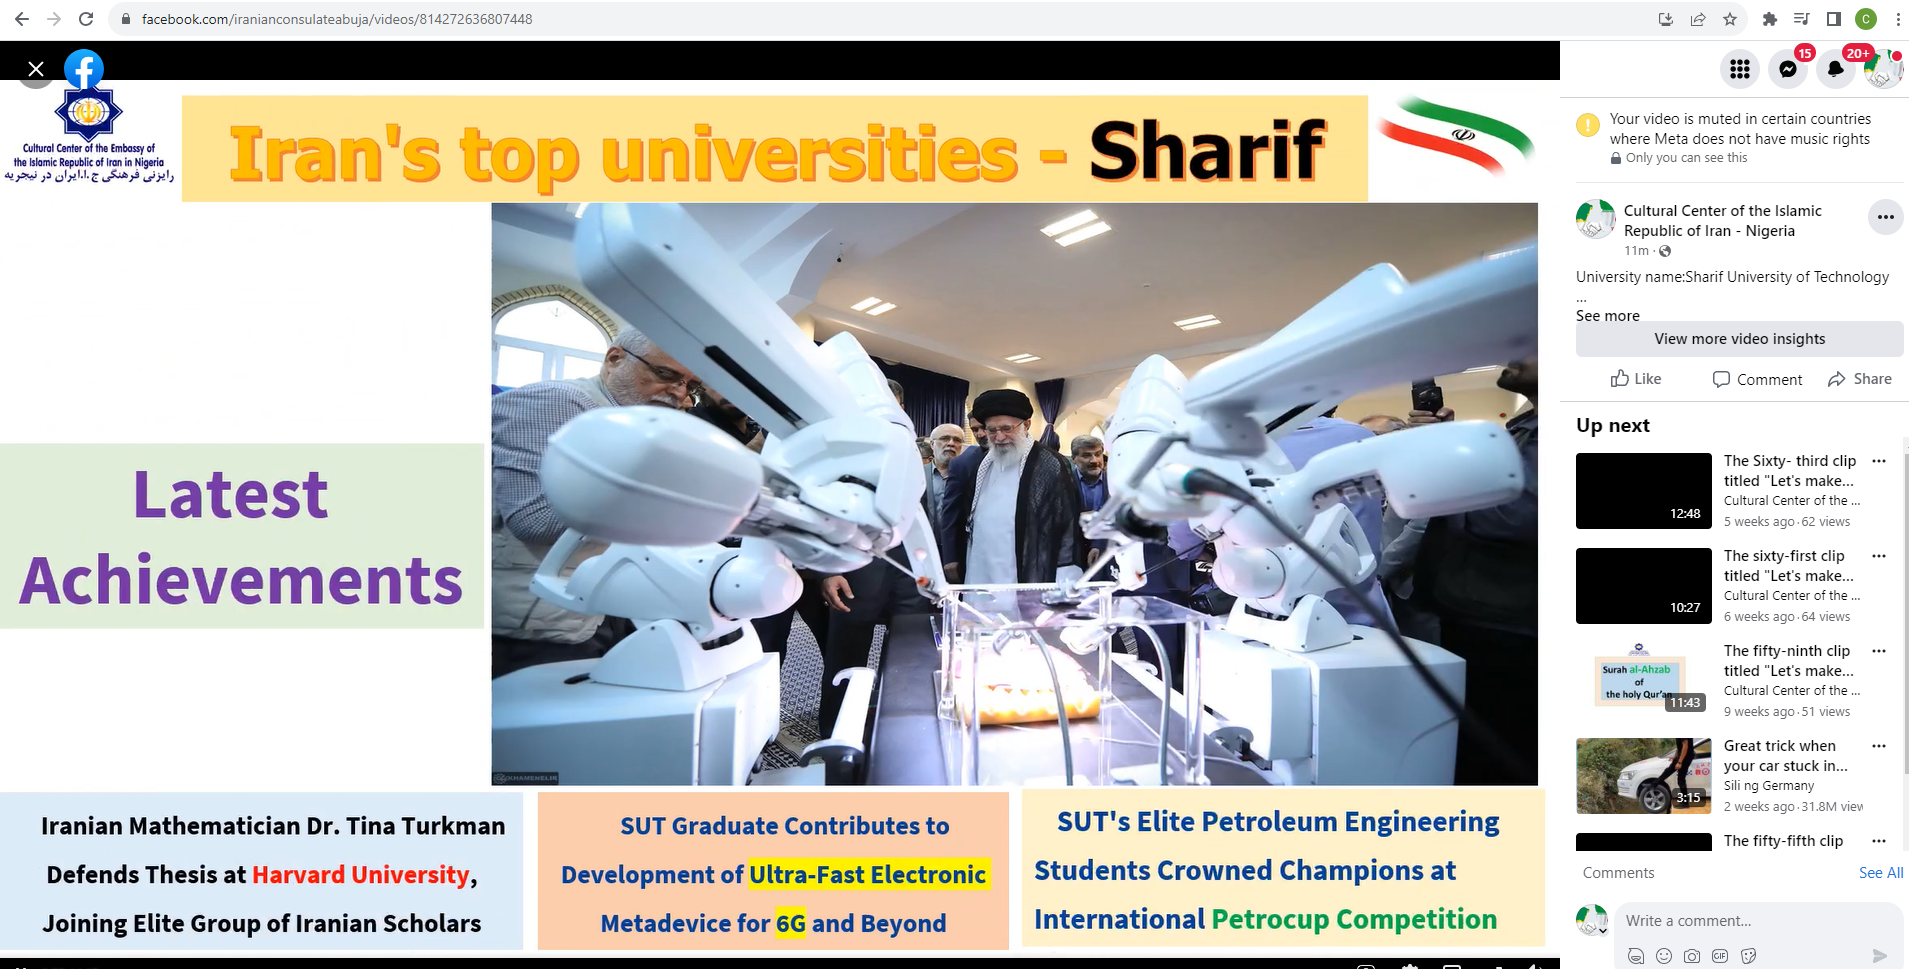Image resolution: width=1909 pixels, height=969 pixels.
Task: Click the Comment button
Action: coord(1757,379)
